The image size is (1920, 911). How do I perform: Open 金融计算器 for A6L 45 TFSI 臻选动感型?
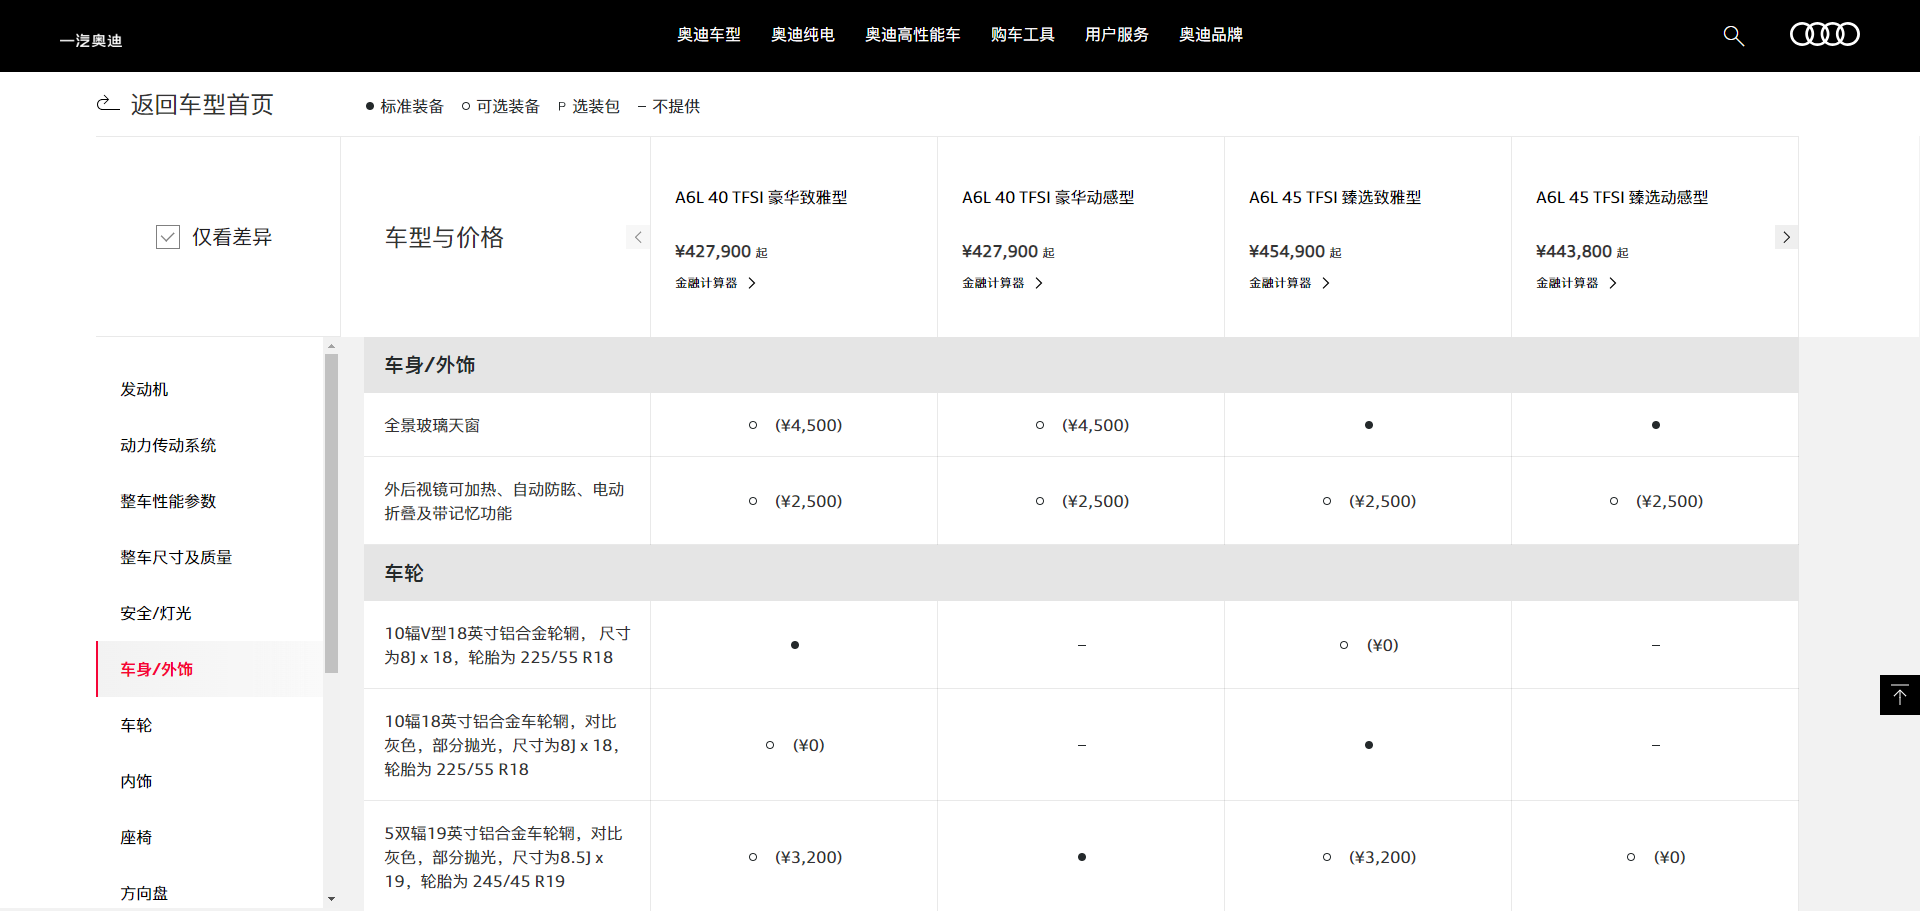coord(1576,283)
